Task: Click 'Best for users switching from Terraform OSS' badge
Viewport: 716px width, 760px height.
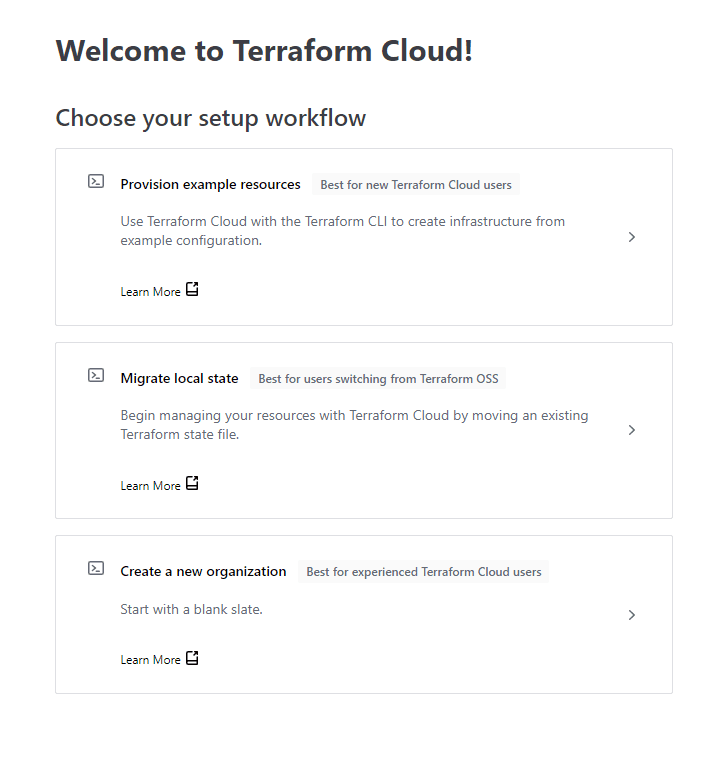Action: tap(378, 379)
